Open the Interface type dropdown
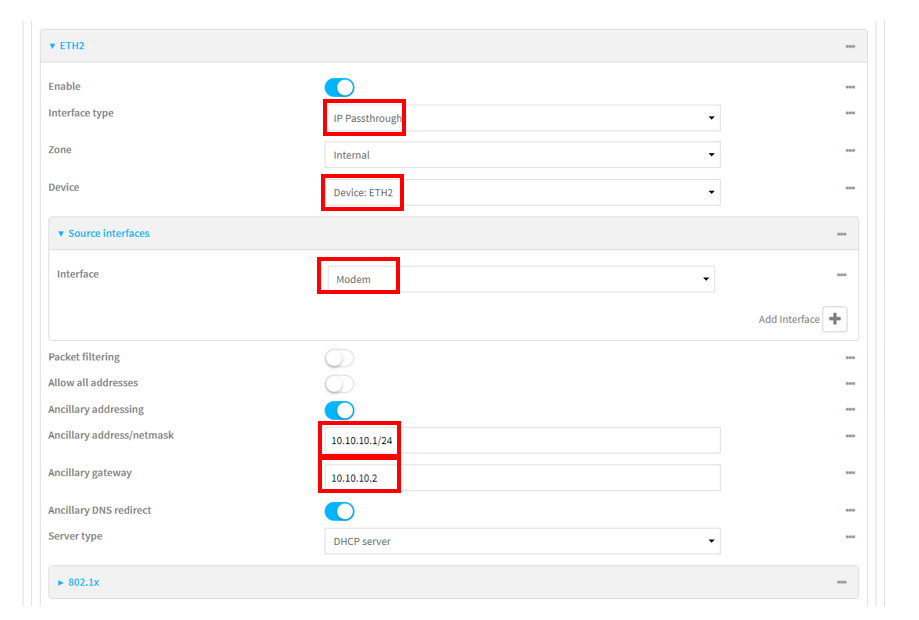Viewport: 919px width, 620px height. pos(521,118)
